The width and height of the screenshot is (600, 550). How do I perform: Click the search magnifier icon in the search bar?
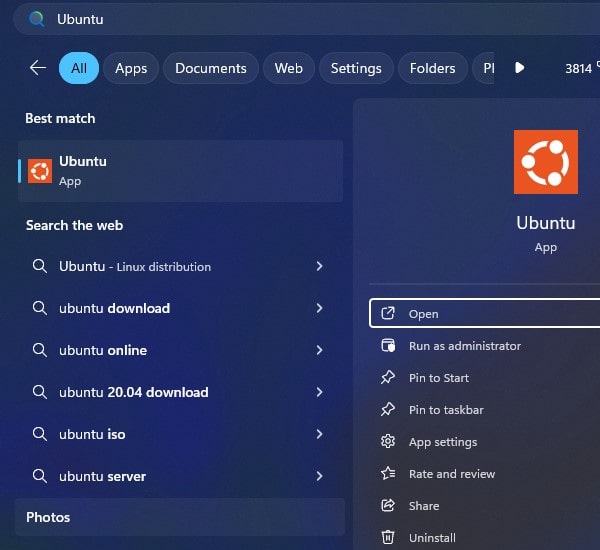point(36,19)
